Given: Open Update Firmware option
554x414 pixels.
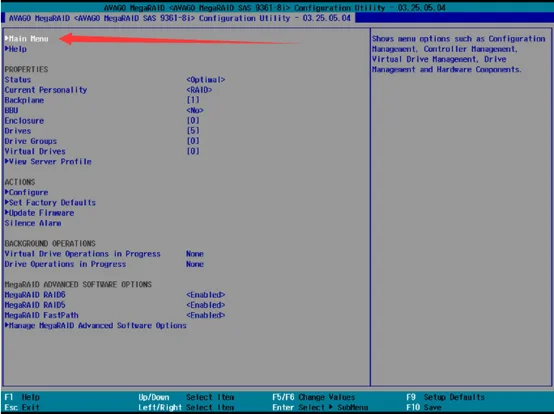Looking at the screenshot, I should click(40, 213).
